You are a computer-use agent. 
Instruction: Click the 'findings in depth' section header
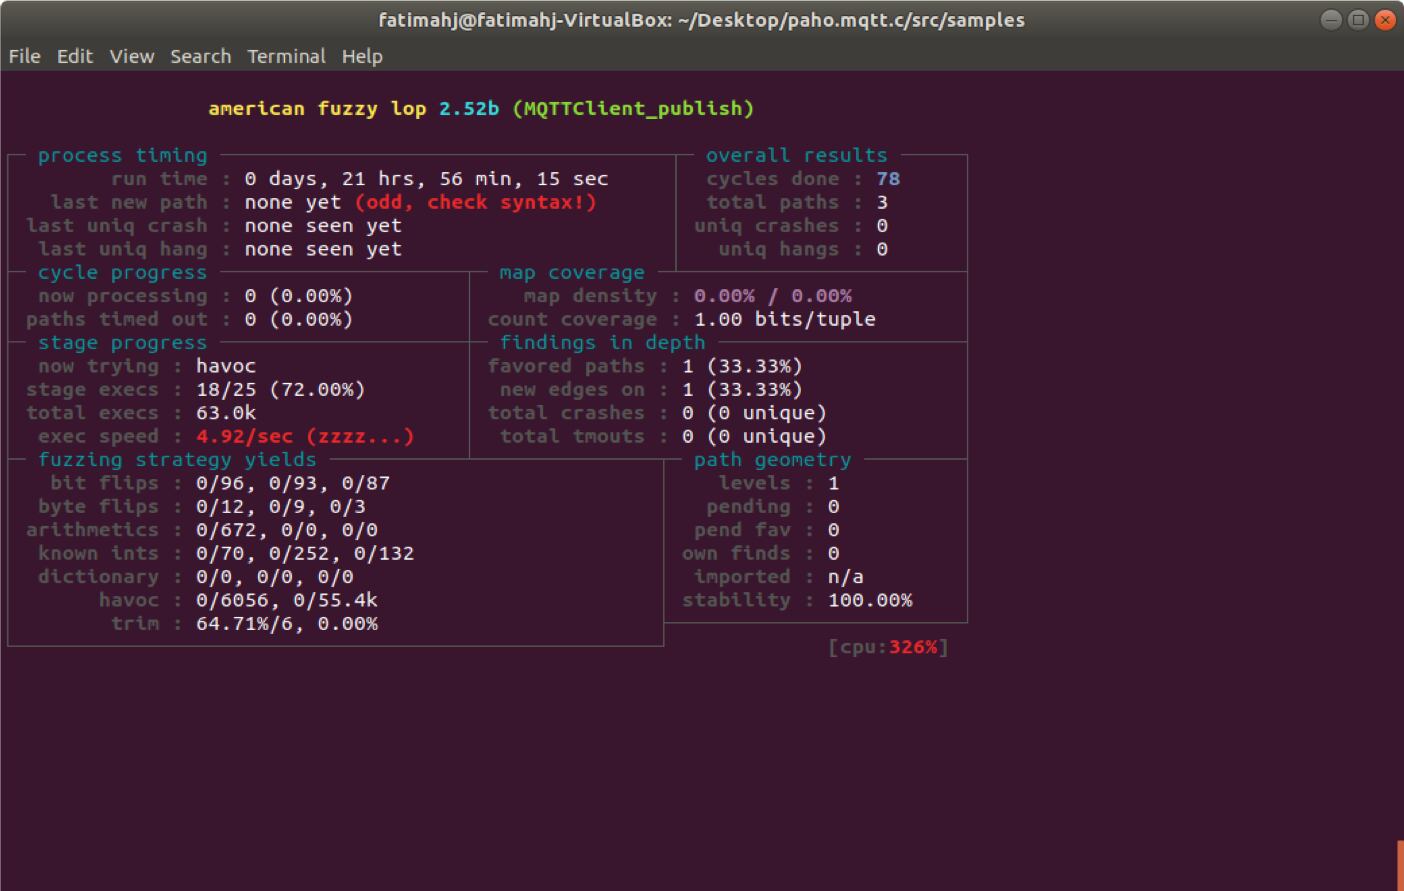(602, 343)
